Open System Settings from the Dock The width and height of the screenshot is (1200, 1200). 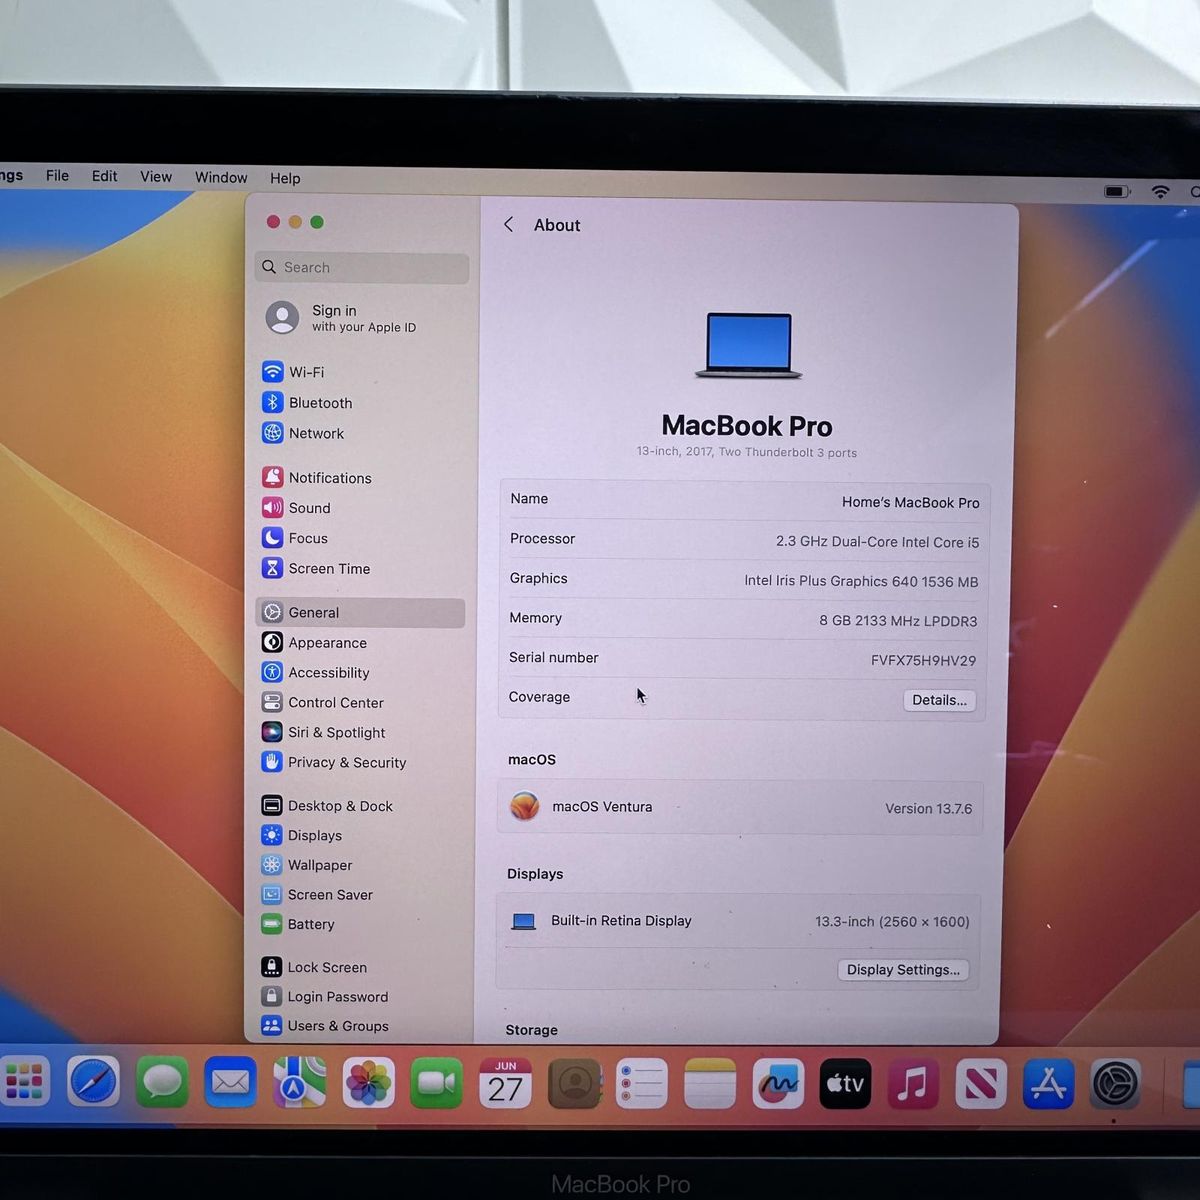point(1115,1083)
